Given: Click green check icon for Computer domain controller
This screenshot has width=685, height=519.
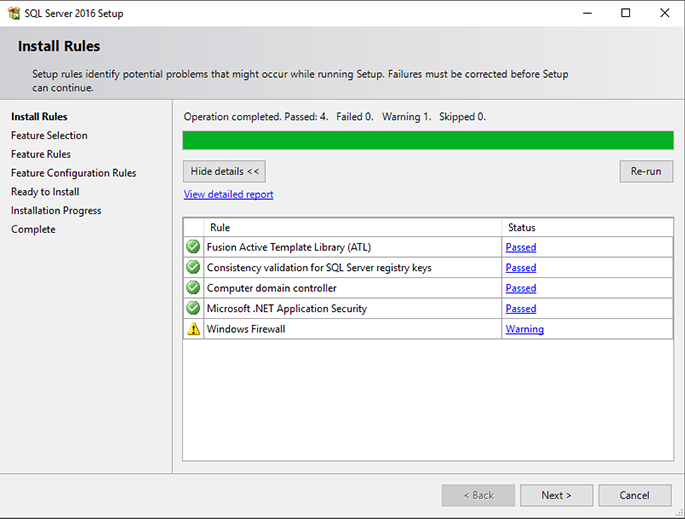Looking at the screenshot, I should [193, 288].
